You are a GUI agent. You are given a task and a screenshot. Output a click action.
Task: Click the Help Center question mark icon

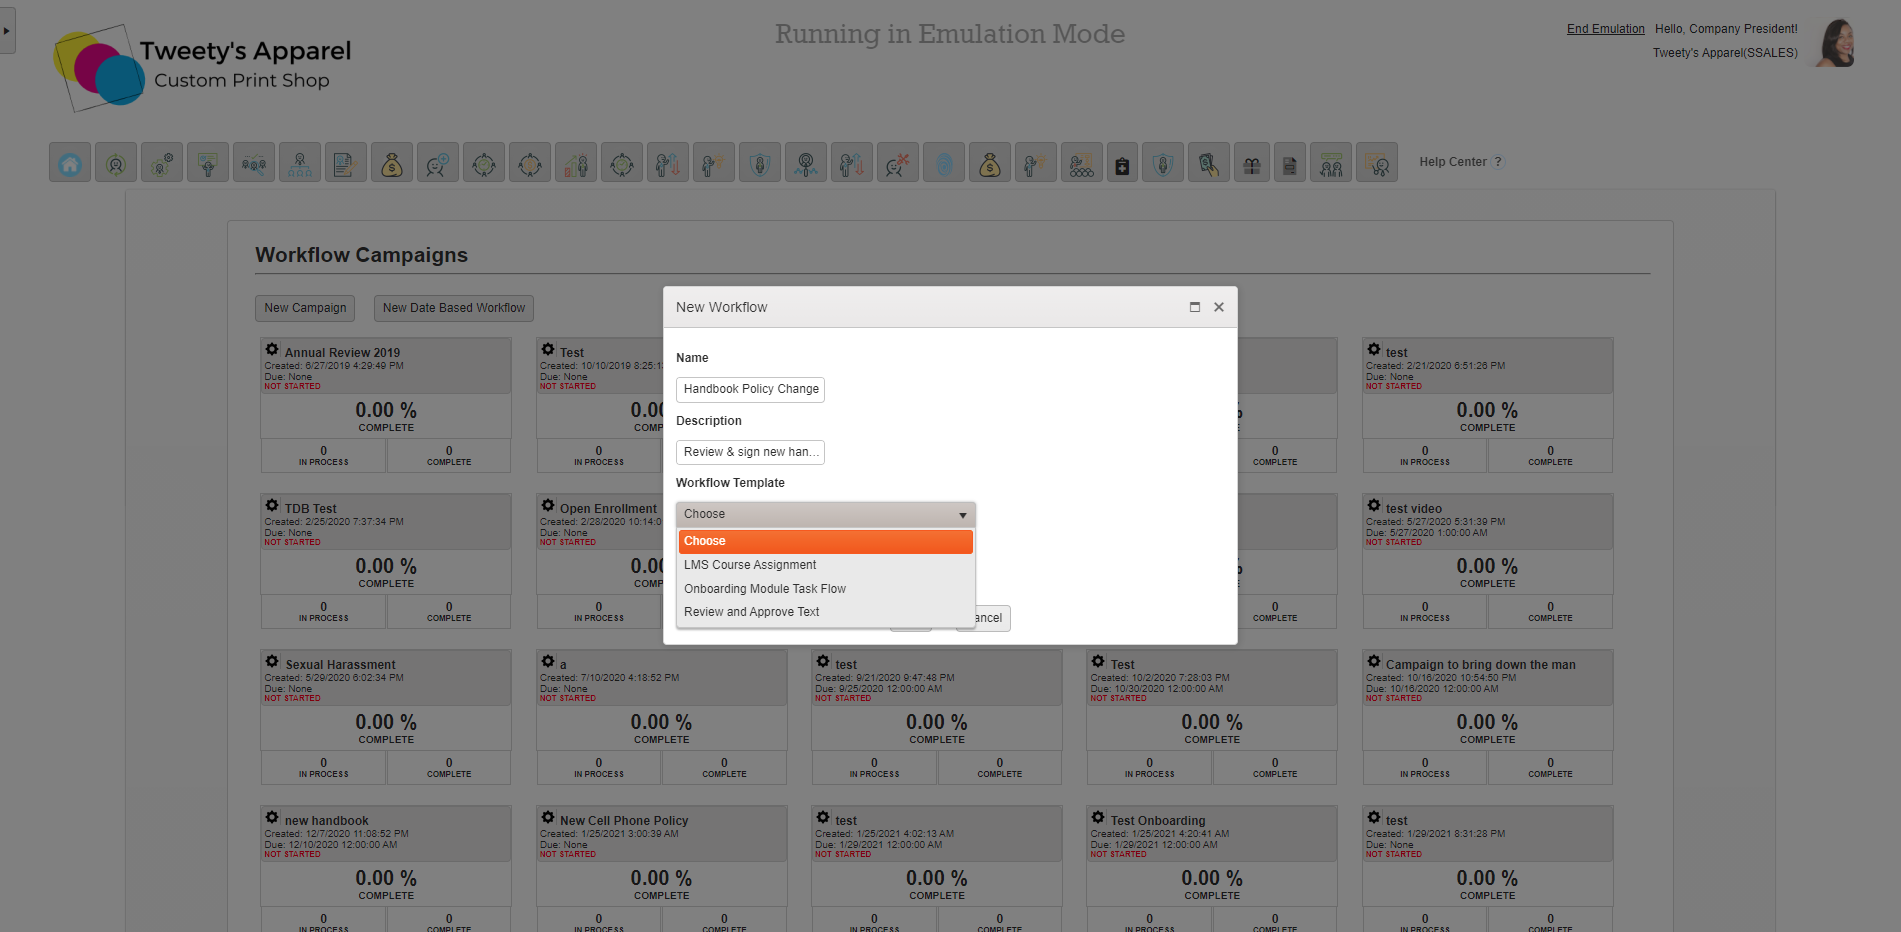(1498, 162)
